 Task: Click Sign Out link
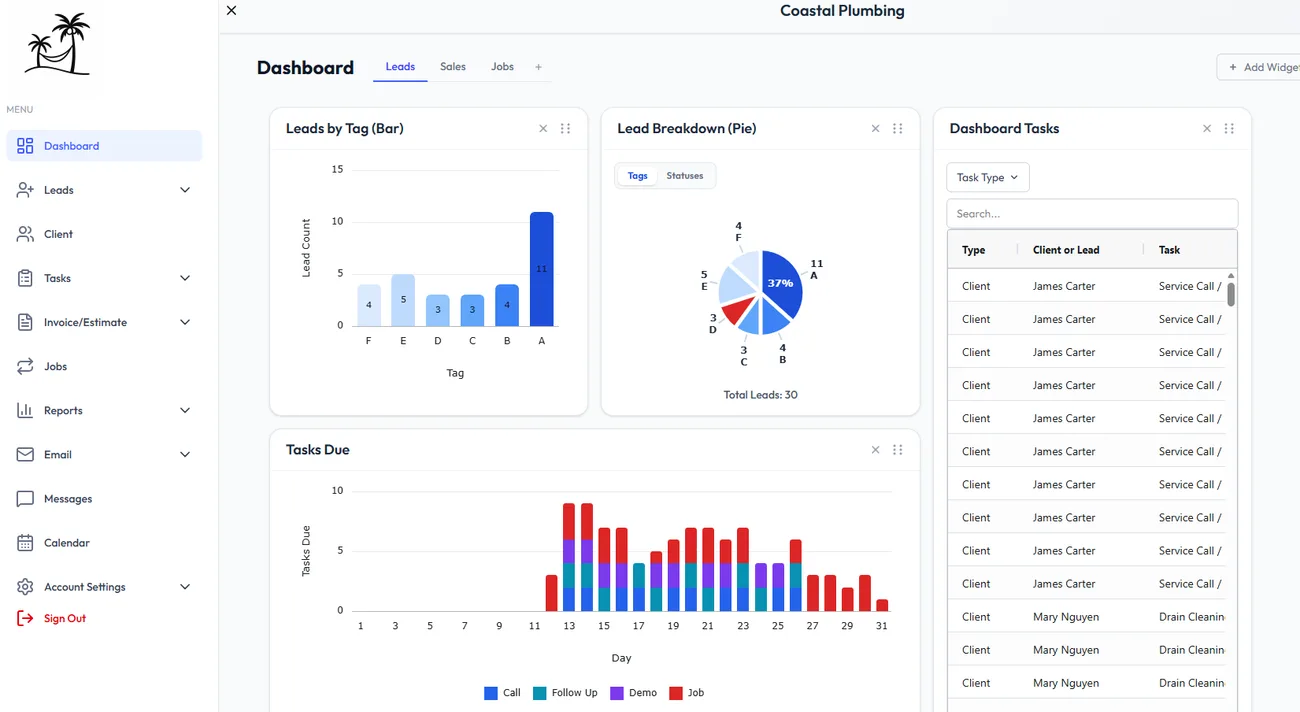click(x=65, y=618)
